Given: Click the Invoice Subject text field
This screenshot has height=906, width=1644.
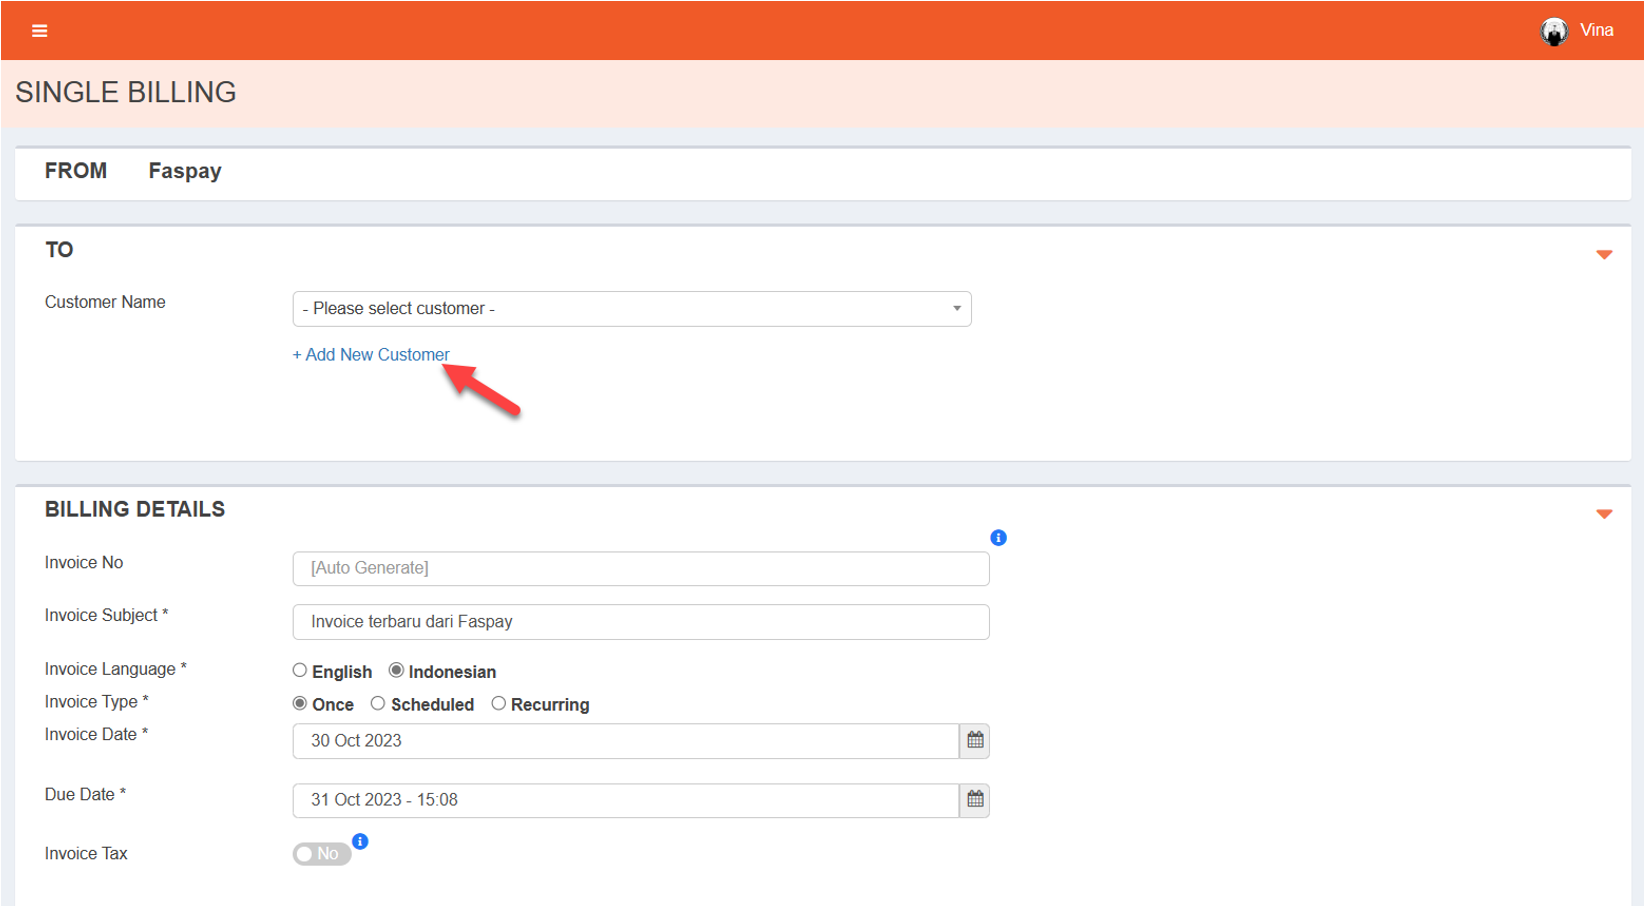Looking at the screenshot, I should click(640, 622).
